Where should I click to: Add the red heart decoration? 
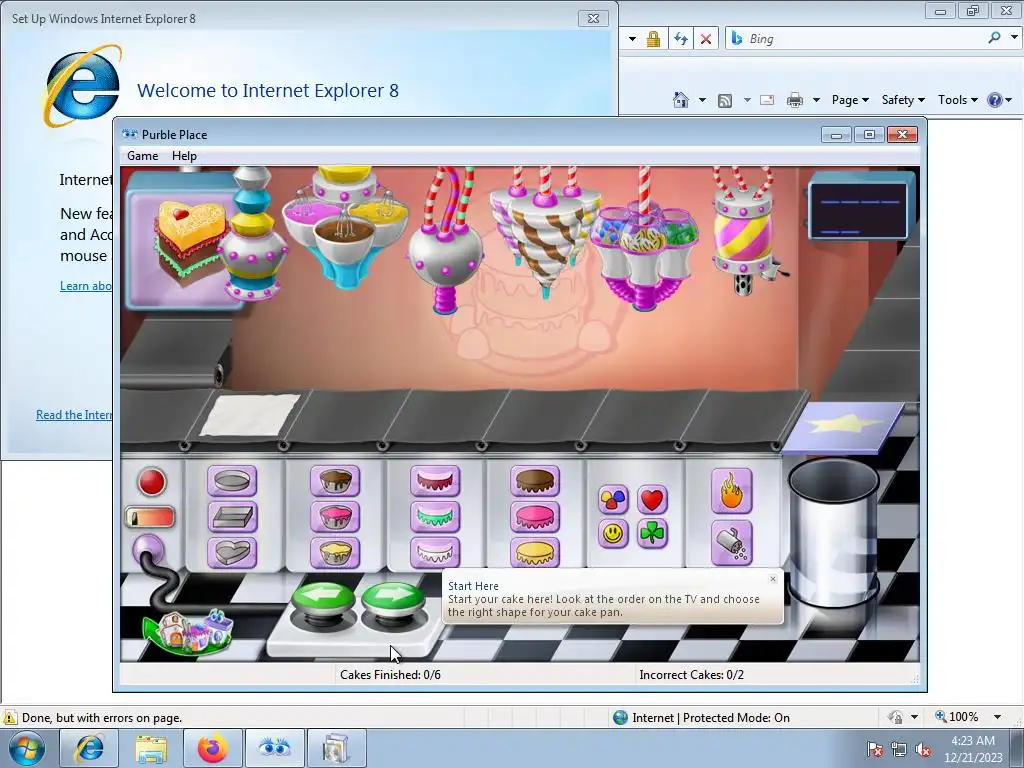652,500
